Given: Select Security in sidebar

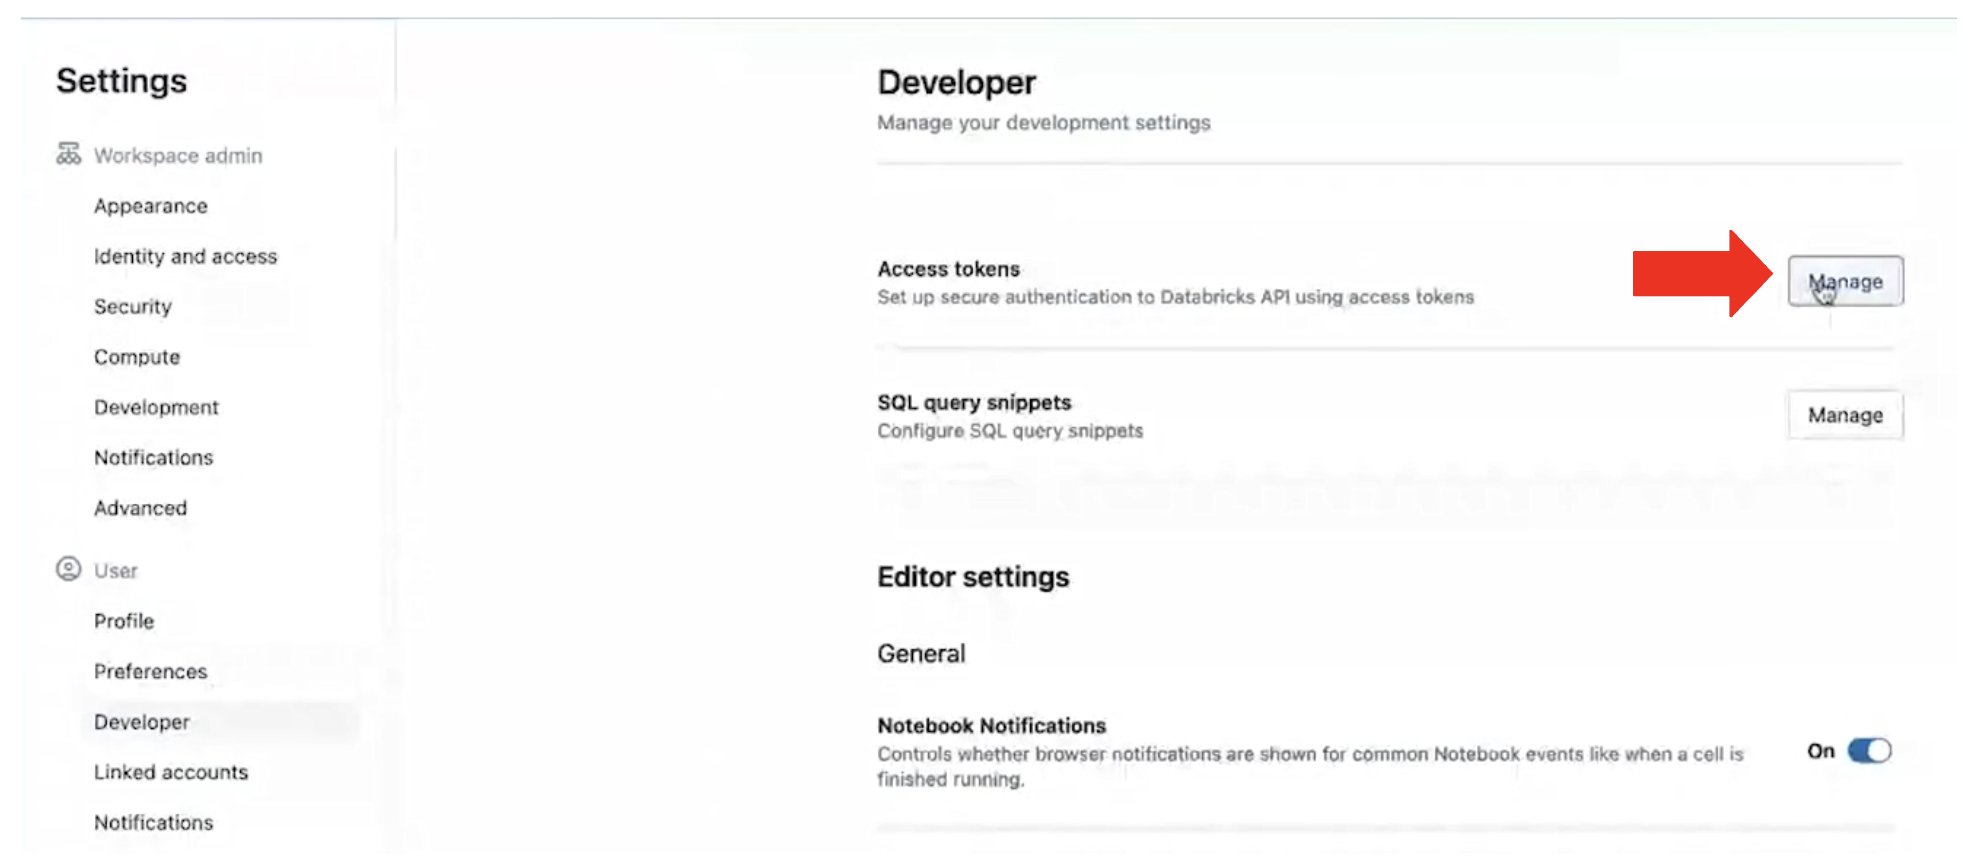Looking at the screenshot, I should click(133, 306).
